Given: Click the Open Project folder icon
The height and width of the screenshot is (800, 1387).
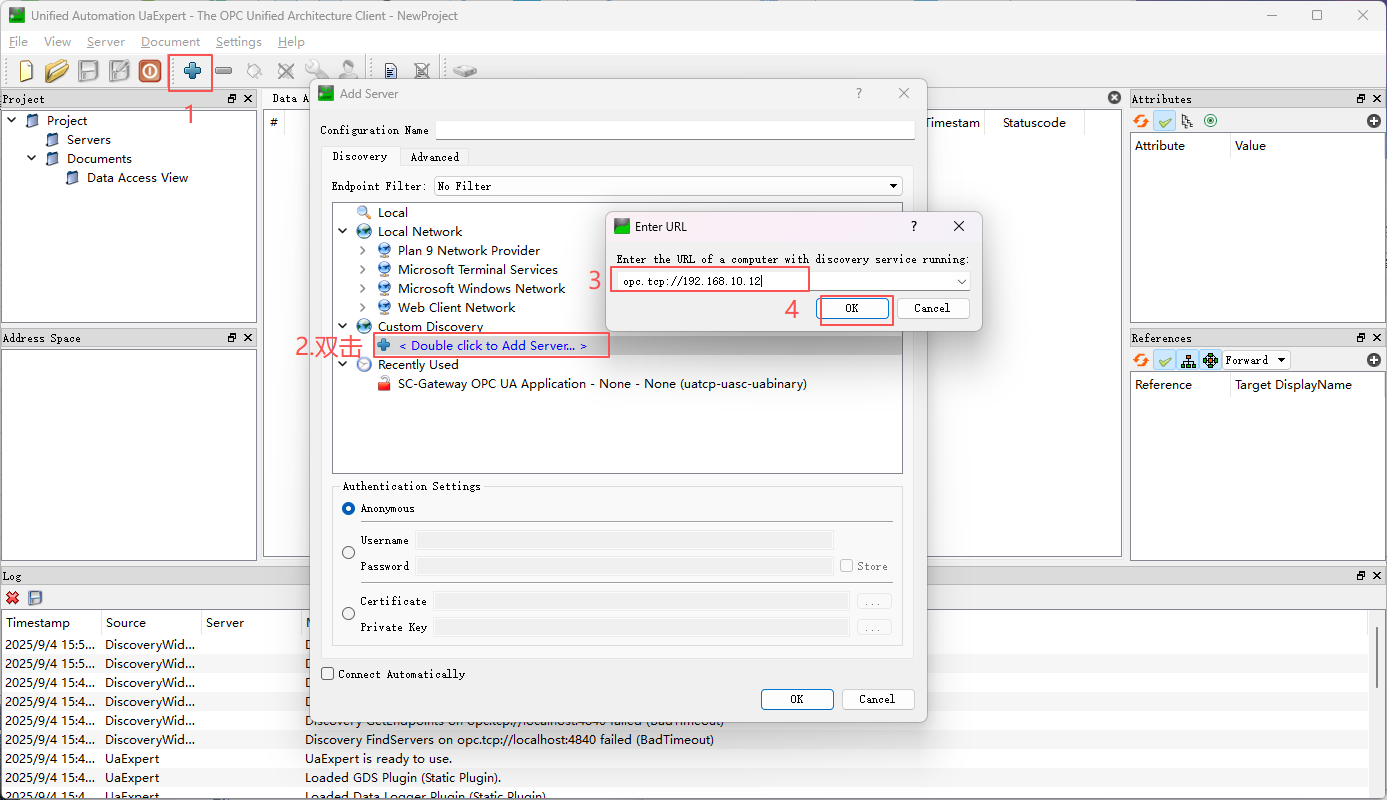Looking at the screenshot, I should click(57, 71).
